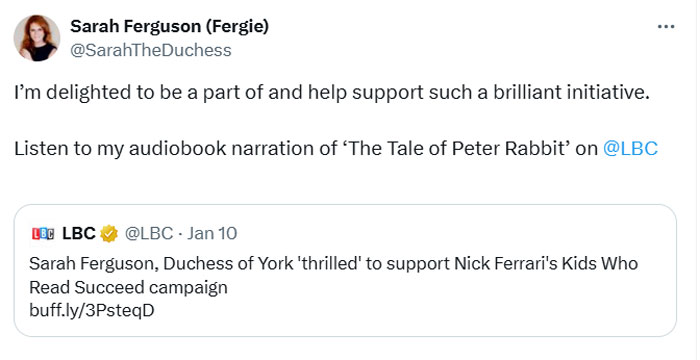Open Sarah Ferguson's profile picture

coord(37,38)
